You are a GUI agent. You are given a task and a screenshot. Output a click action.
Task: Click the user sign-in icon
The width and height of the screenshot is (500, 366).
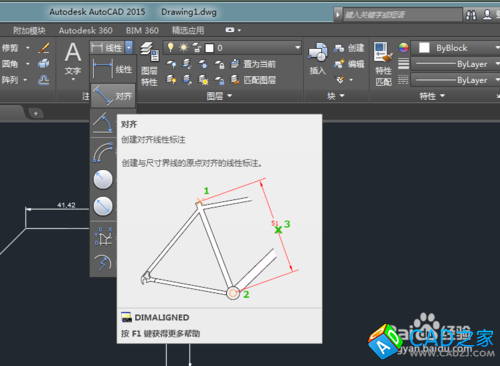[487, 14]
